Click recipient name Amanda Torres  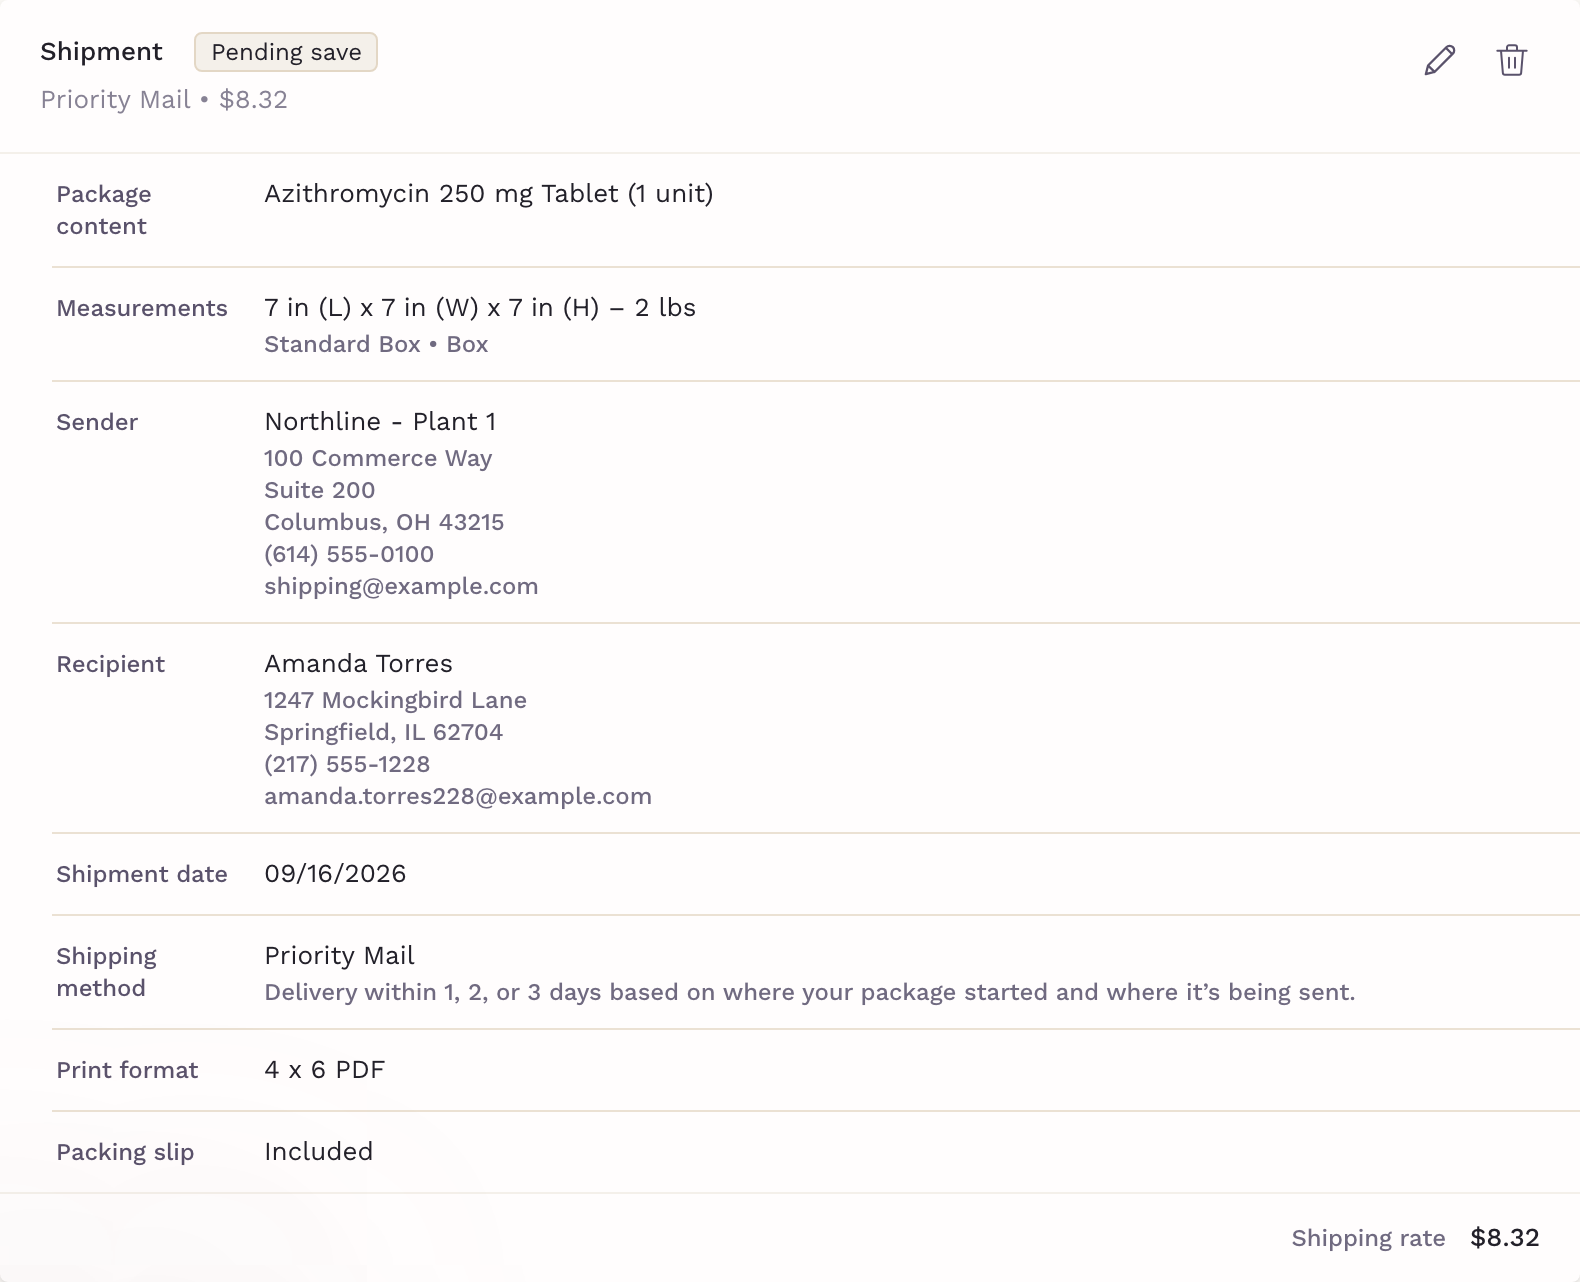pos(358,663)
